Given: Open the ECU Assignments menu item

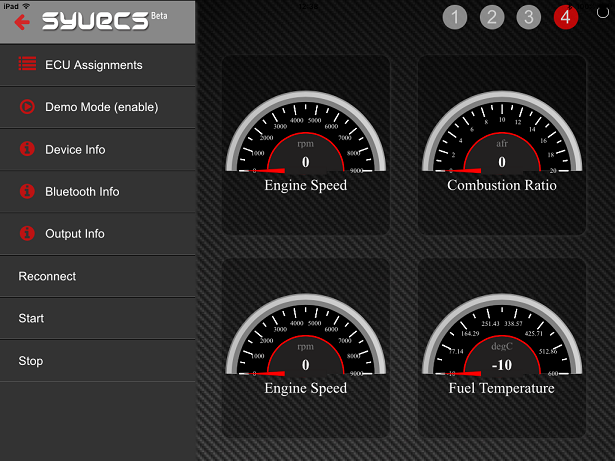Looking at the screenshot, I should point(93,65).
